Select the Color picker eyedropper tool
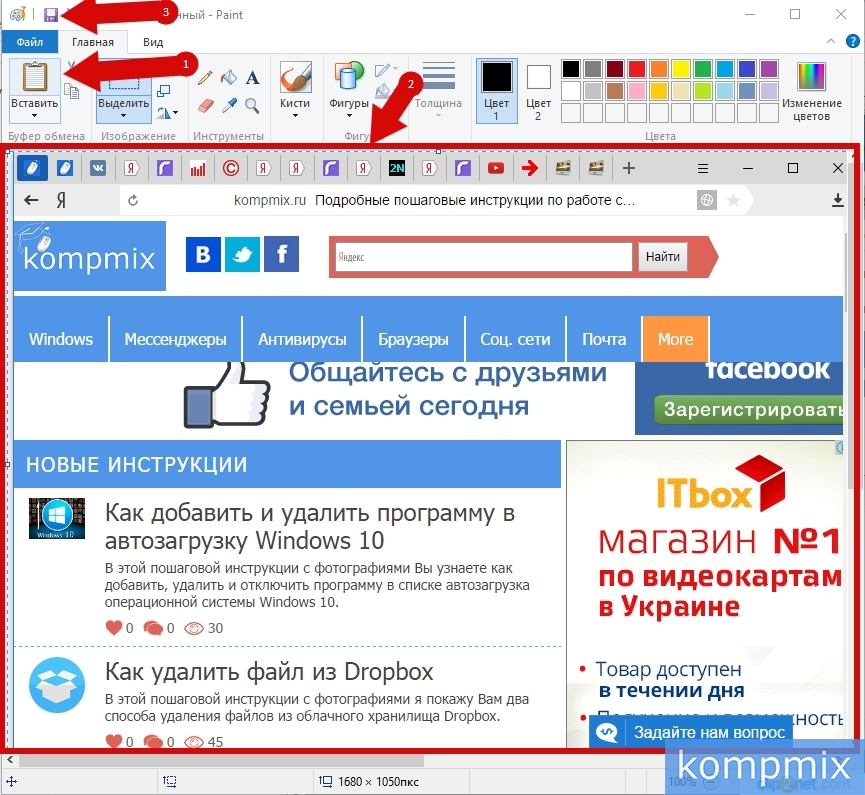Screen dimensions: 865x795 click(229, 105)
